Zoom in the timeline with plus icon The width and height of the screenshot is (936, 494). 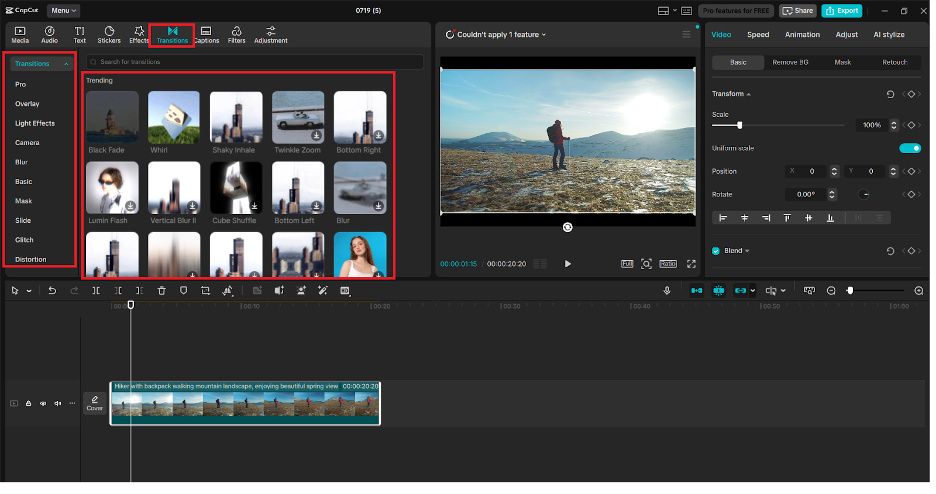tap(919, 291)
